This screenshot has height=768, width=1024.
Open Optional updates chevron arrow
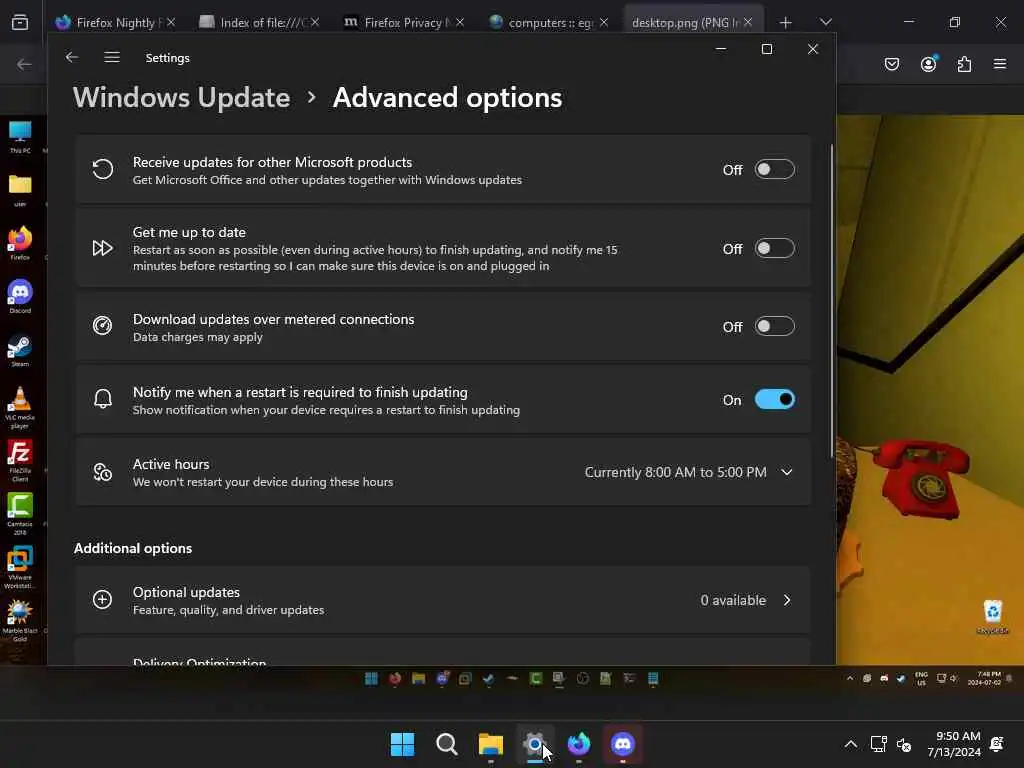[x=787, y=600]
